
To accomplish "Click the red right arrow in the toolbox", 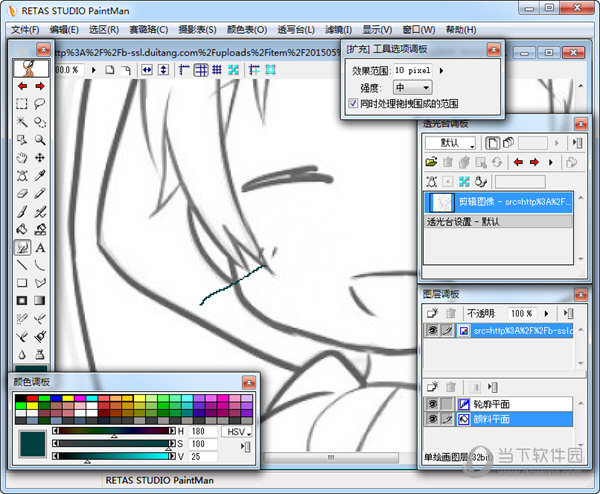I will 40,86.
